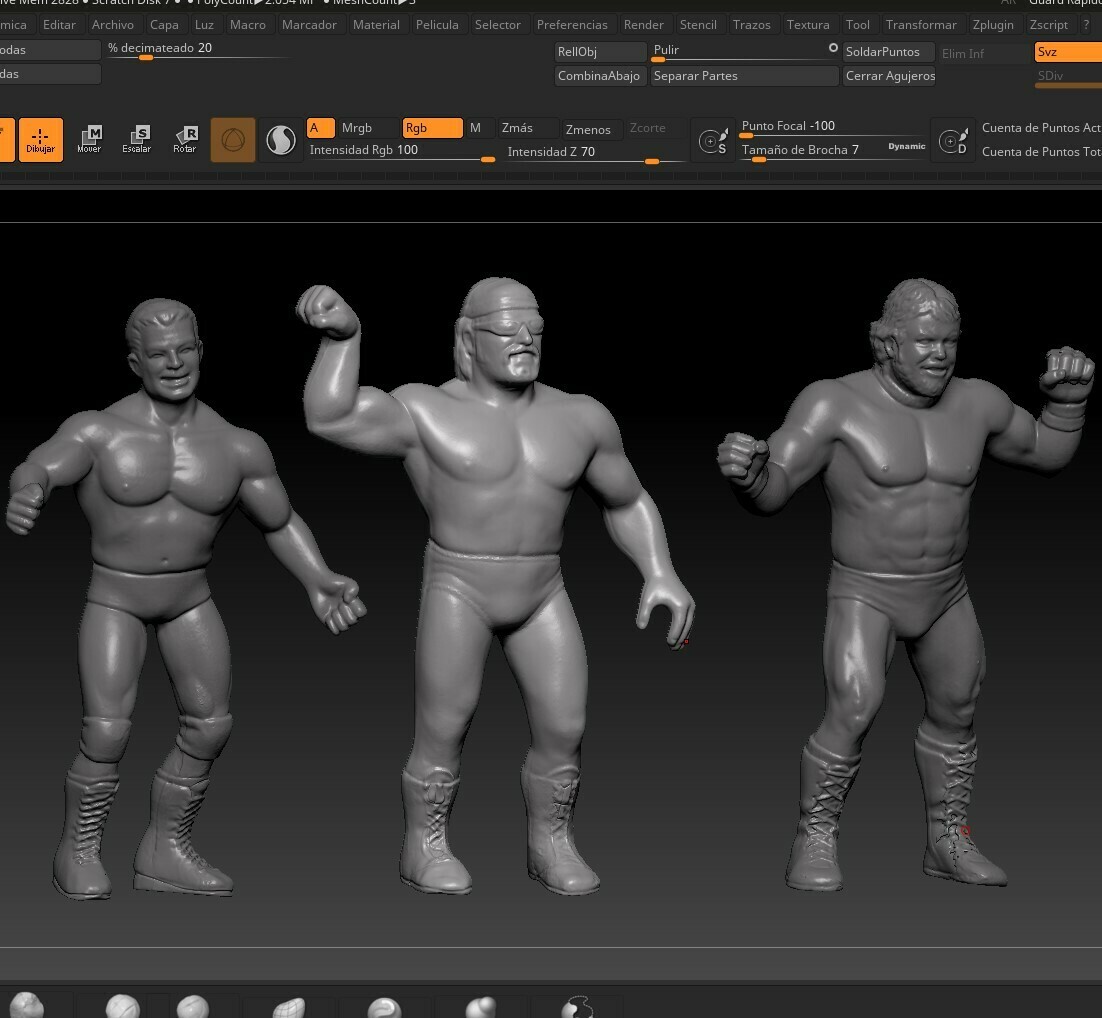Select the Rotar (Rotate) tool icon
Screen dimensions: 1102x1018
185,139
